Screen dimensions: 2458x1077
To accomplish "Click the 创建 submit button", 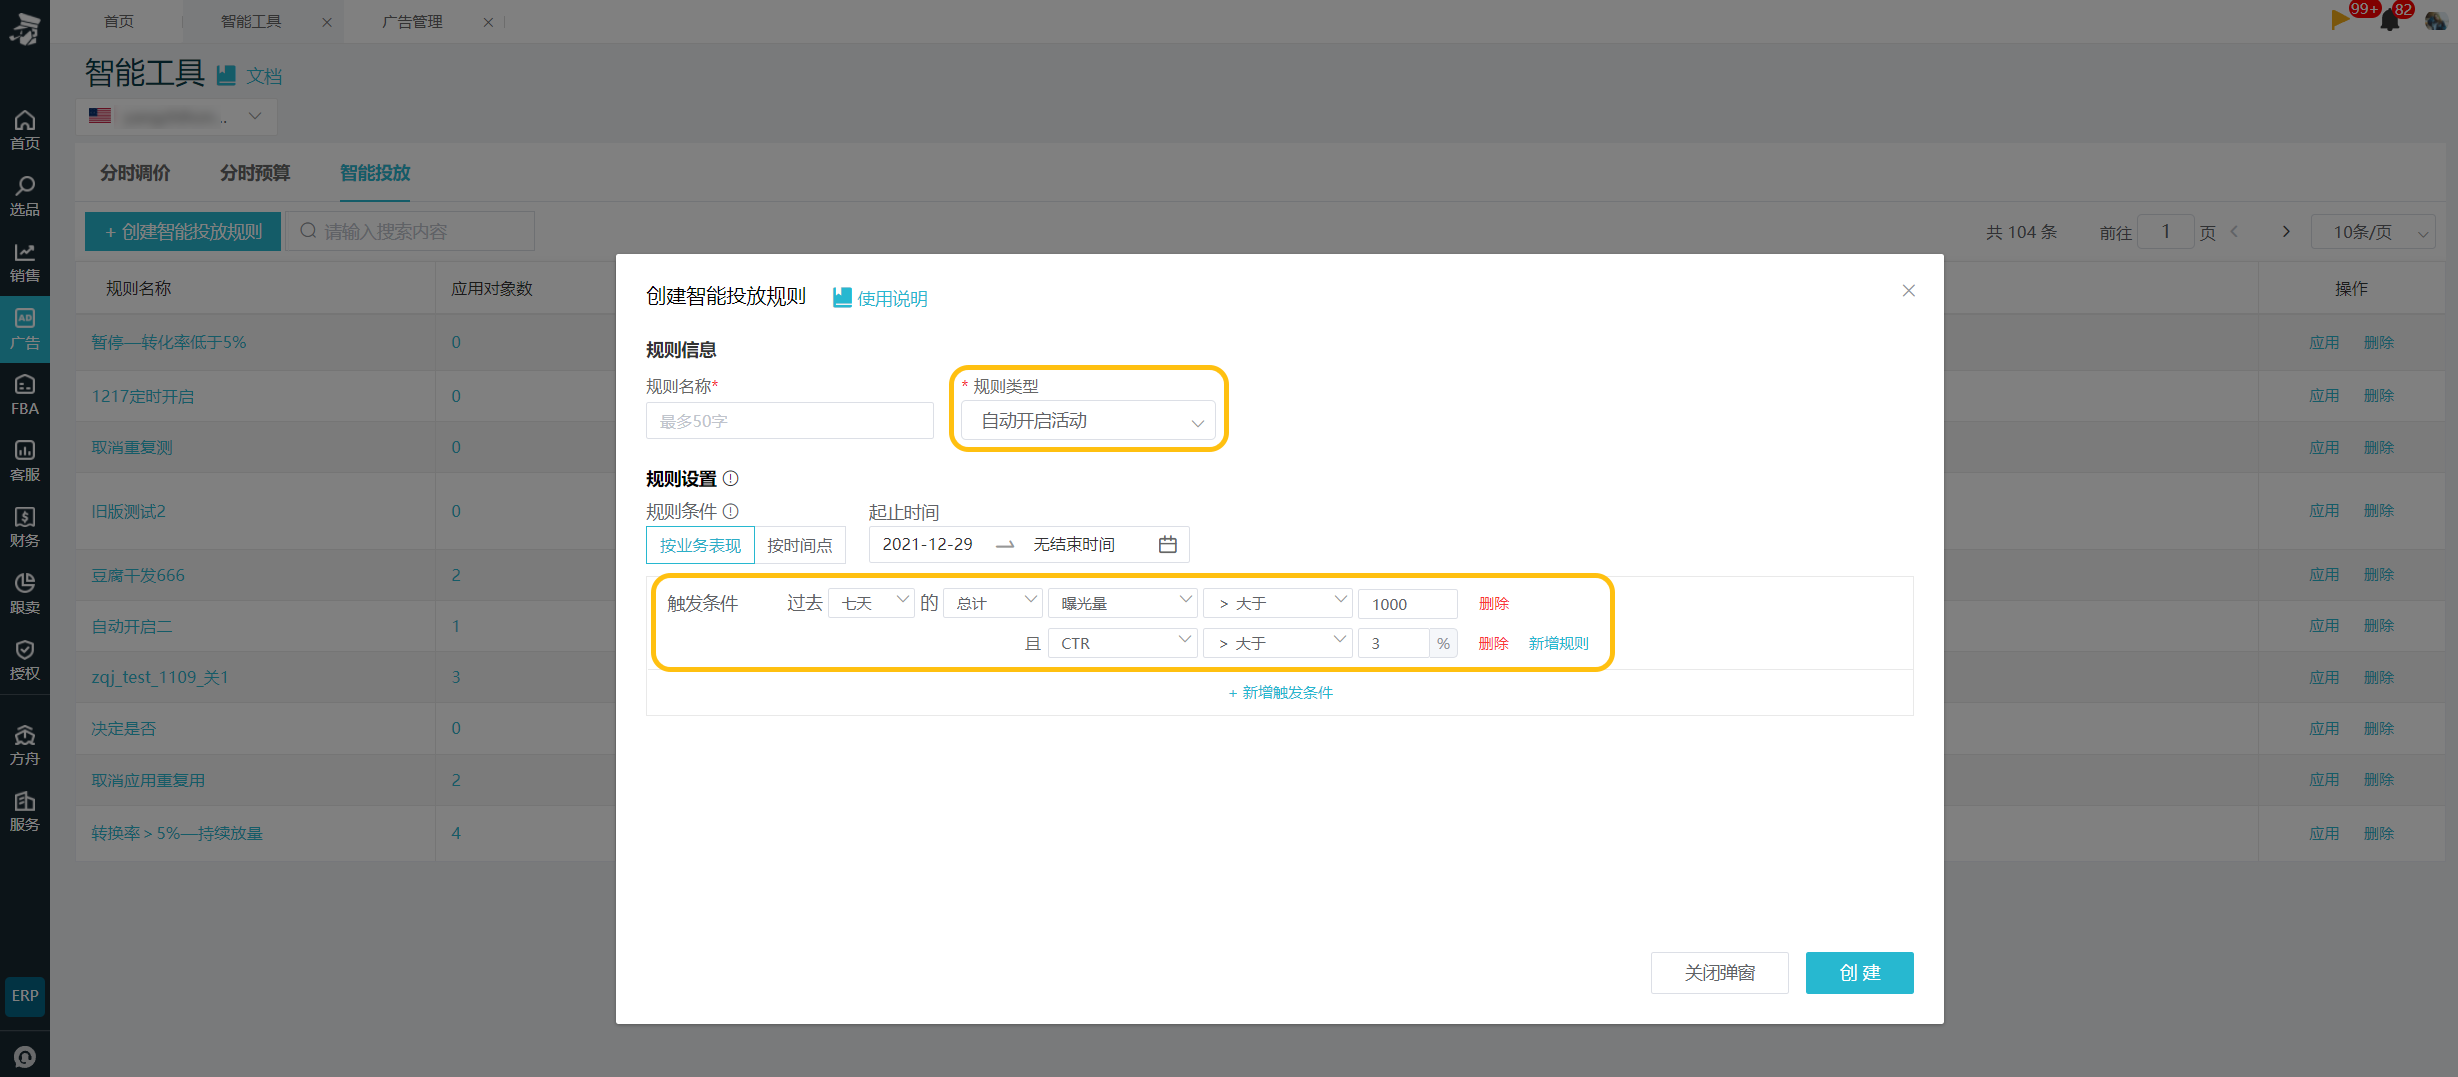I will (x=1859, y=973).
